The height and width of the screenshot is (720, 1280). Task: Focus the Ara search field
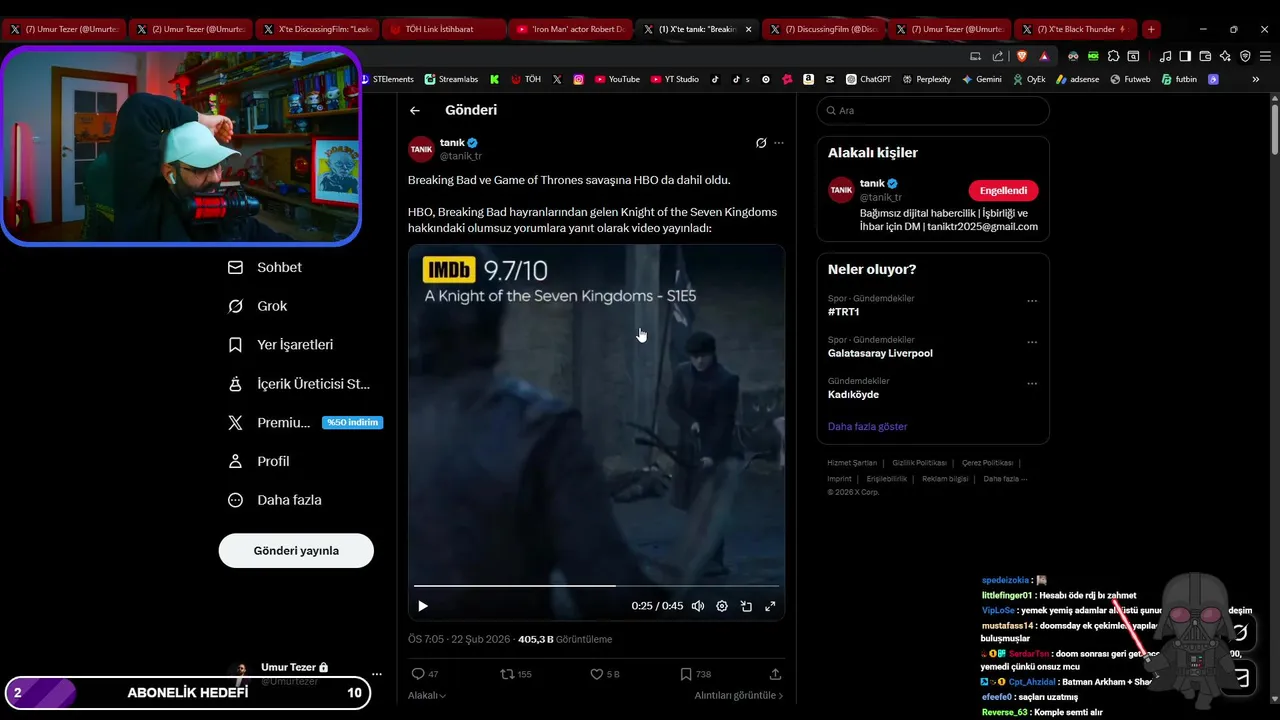pyautogui.click(x=933, y=111)
